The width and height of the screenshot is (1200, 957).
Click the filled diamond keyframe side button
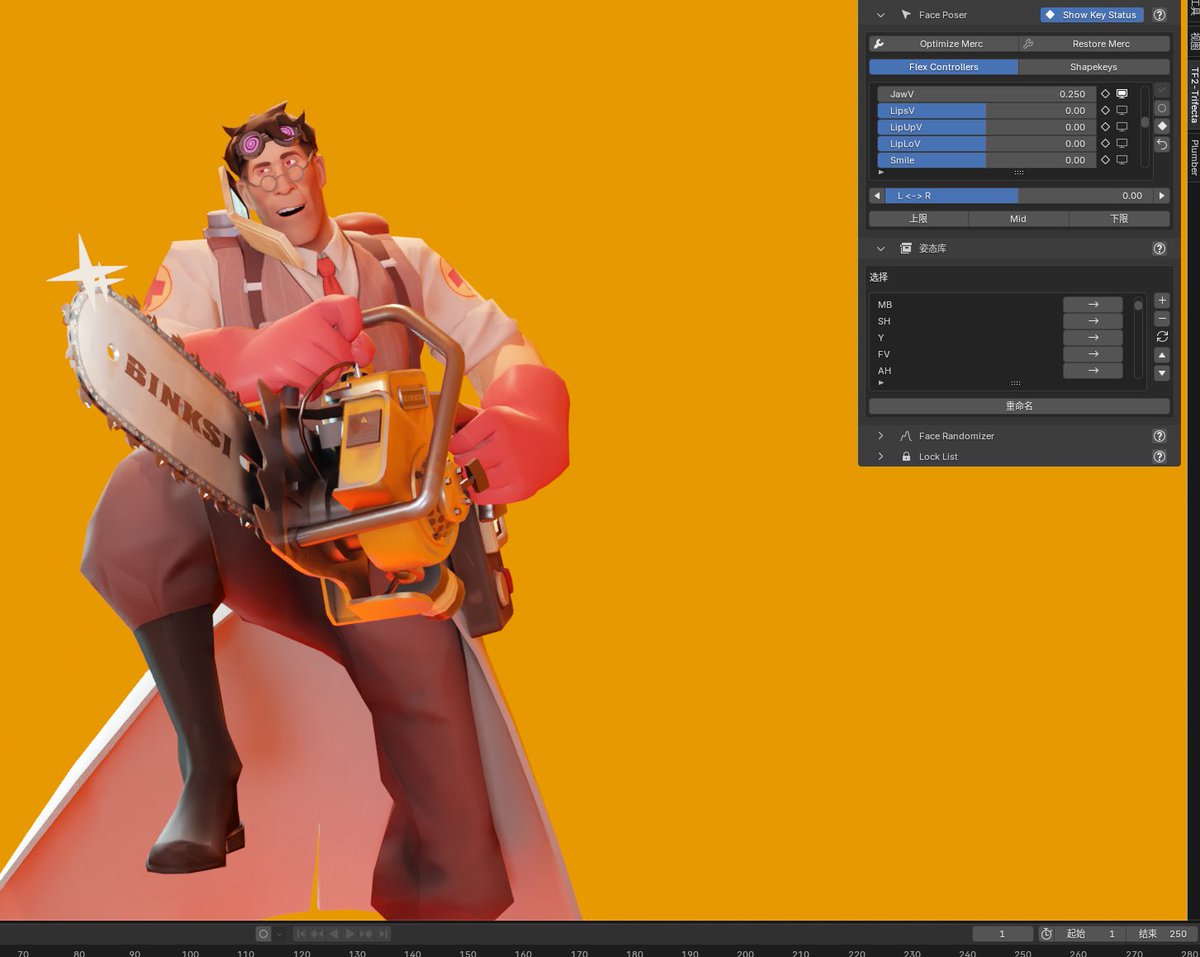(1162, 126)
